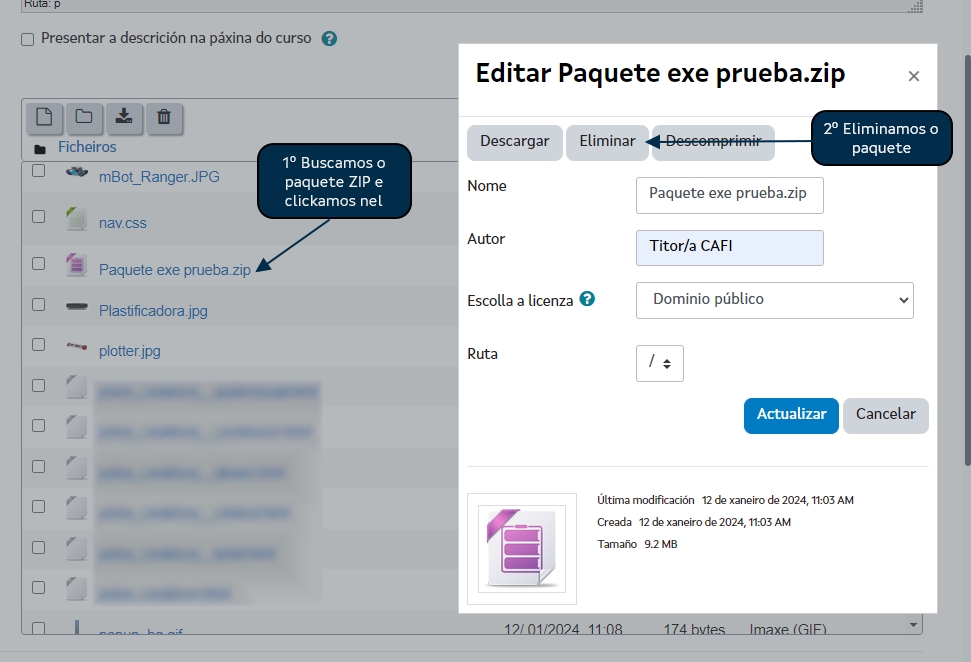Click the download all files icon
971x662 pixels.
pyautogui.click(x=124, y=117)
